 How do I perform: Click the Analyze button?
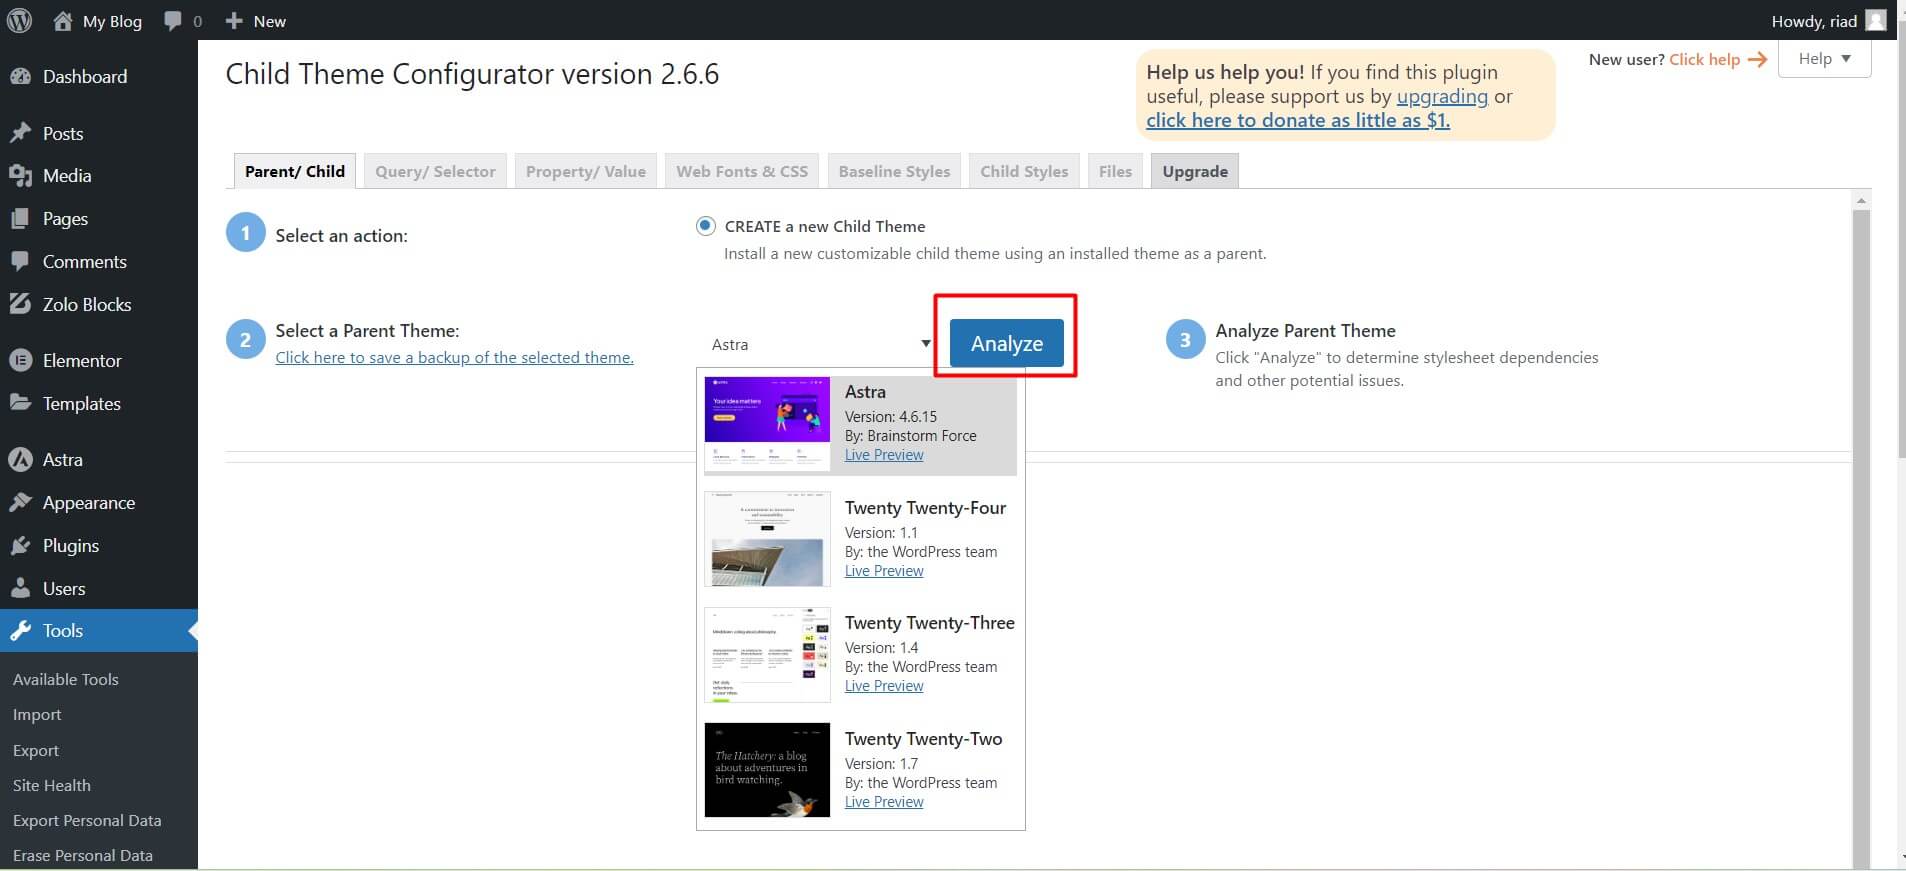tap(1006, 343)
